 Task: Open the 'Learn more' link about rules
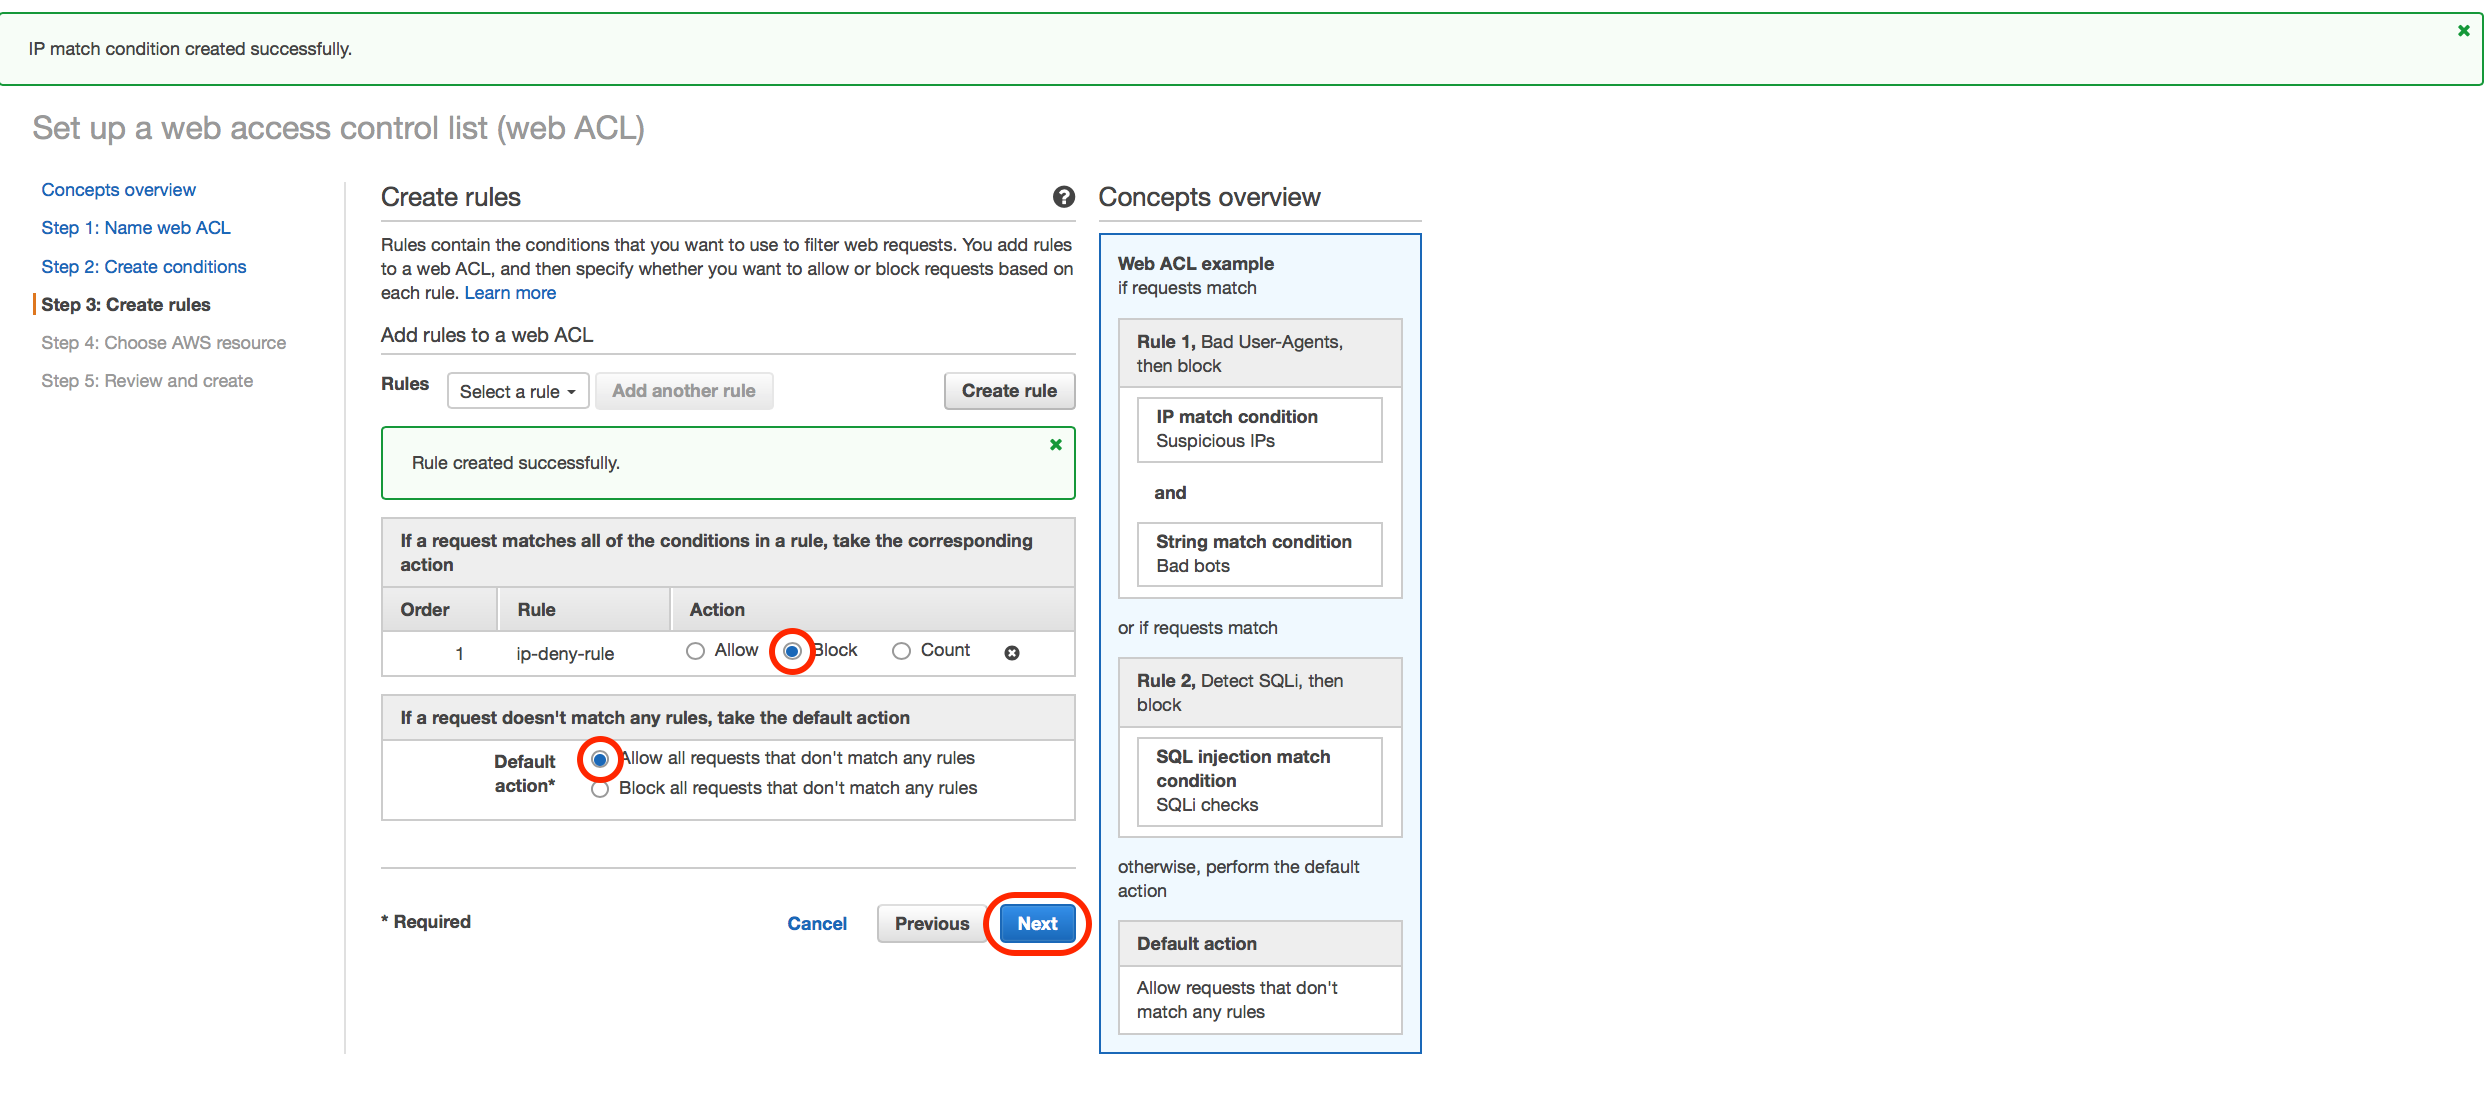[510, 292]
